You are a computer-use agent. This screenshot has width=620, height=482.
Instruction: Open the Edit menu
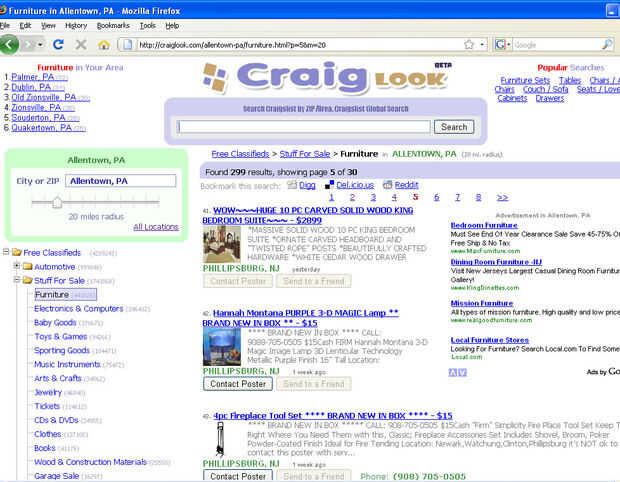(x=25, y=26)
